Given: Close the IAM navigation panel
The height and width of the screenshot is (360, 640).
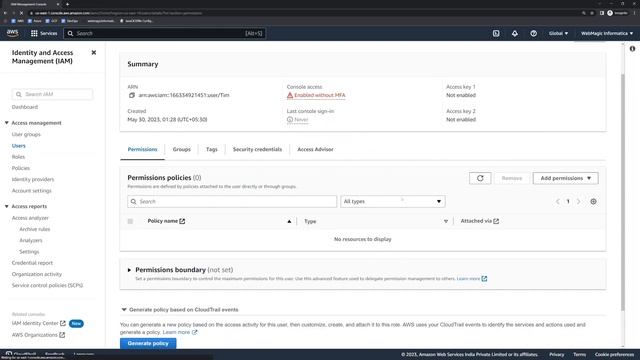Looking at the screenshot, I should coord(94,53).
